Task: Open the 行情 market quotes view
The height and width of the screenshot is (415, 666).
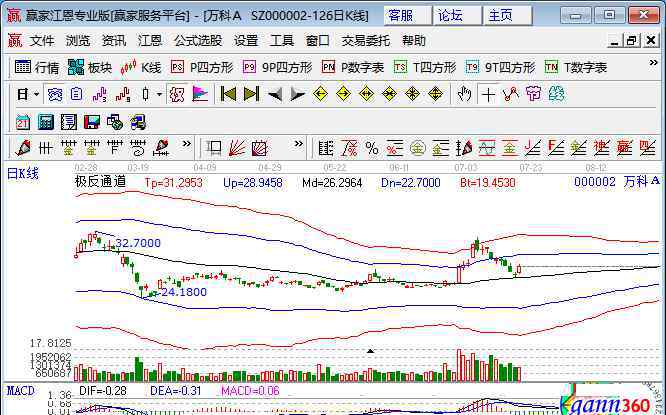Action: 37,67
